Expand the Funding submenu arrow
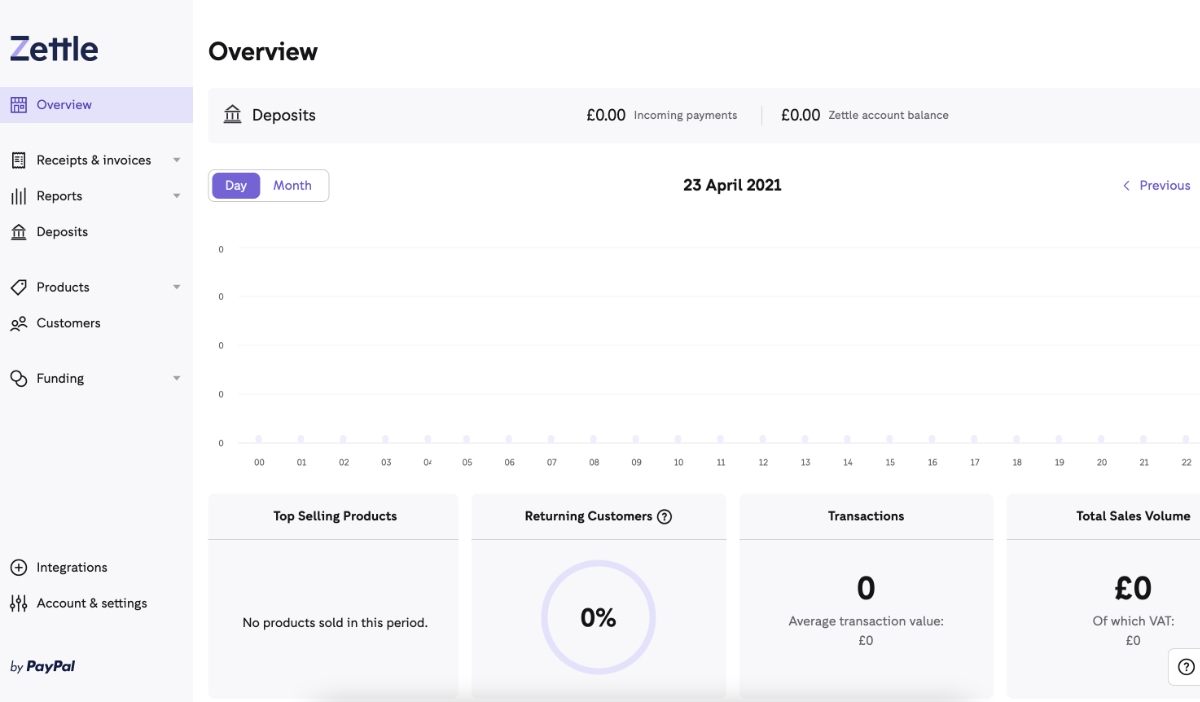 point(177,378)
